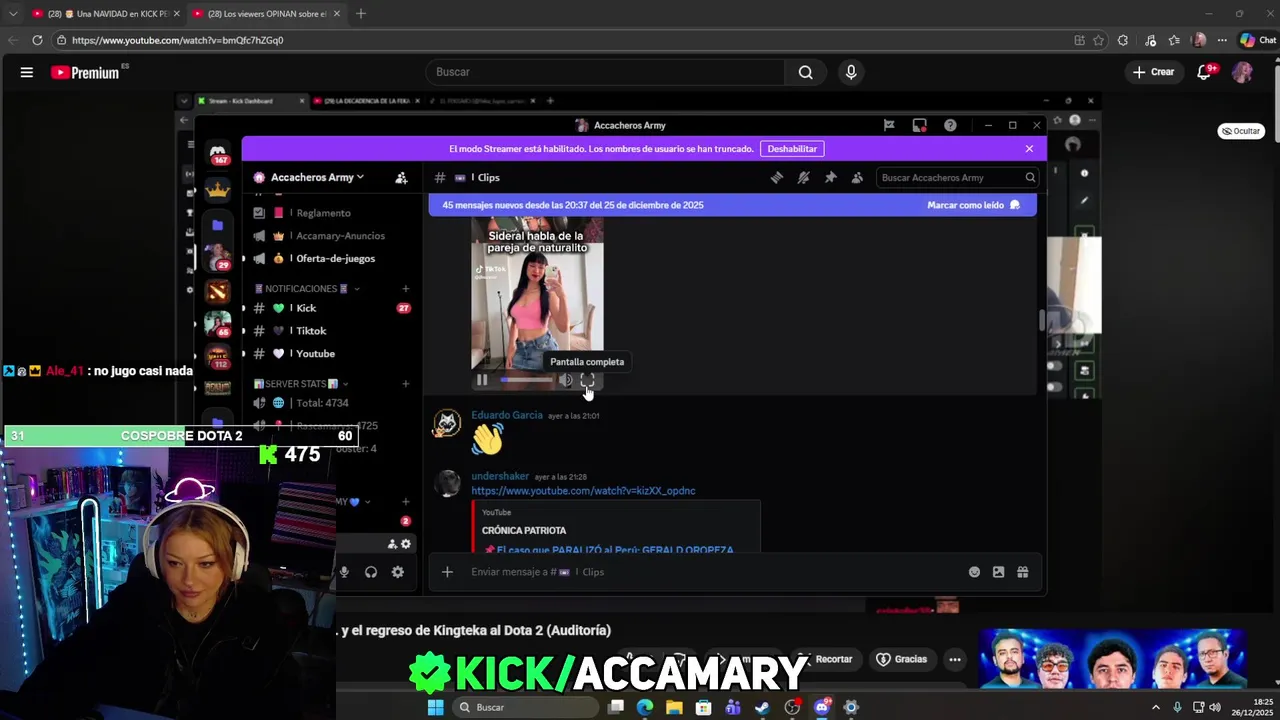This screenshot has height=720, width=1280.
Task: Open pinned messages in Clips channel
Action: (x=830, y=178)
